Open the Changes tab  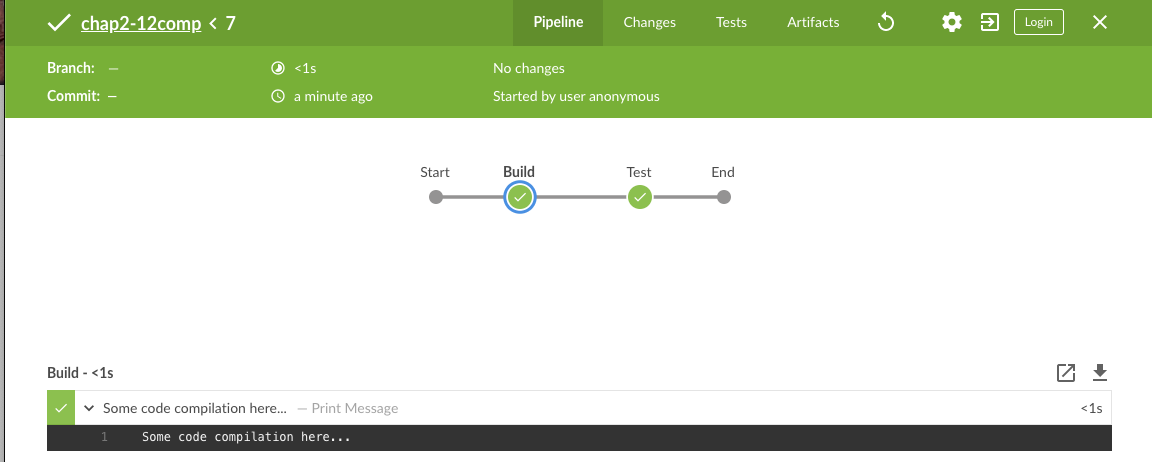click(x=649, y=22)
